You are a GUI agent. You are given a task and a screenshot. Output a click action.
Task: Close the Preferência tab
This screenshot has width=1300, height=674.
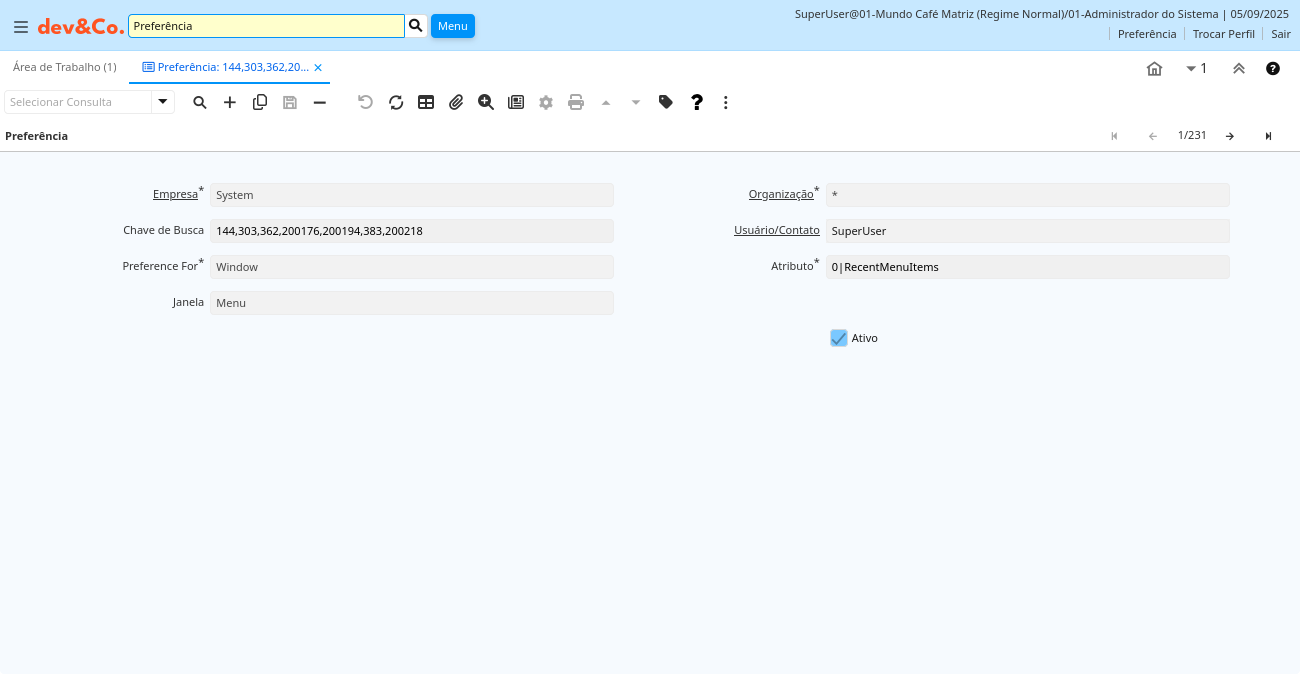click(x=318, y=68)
